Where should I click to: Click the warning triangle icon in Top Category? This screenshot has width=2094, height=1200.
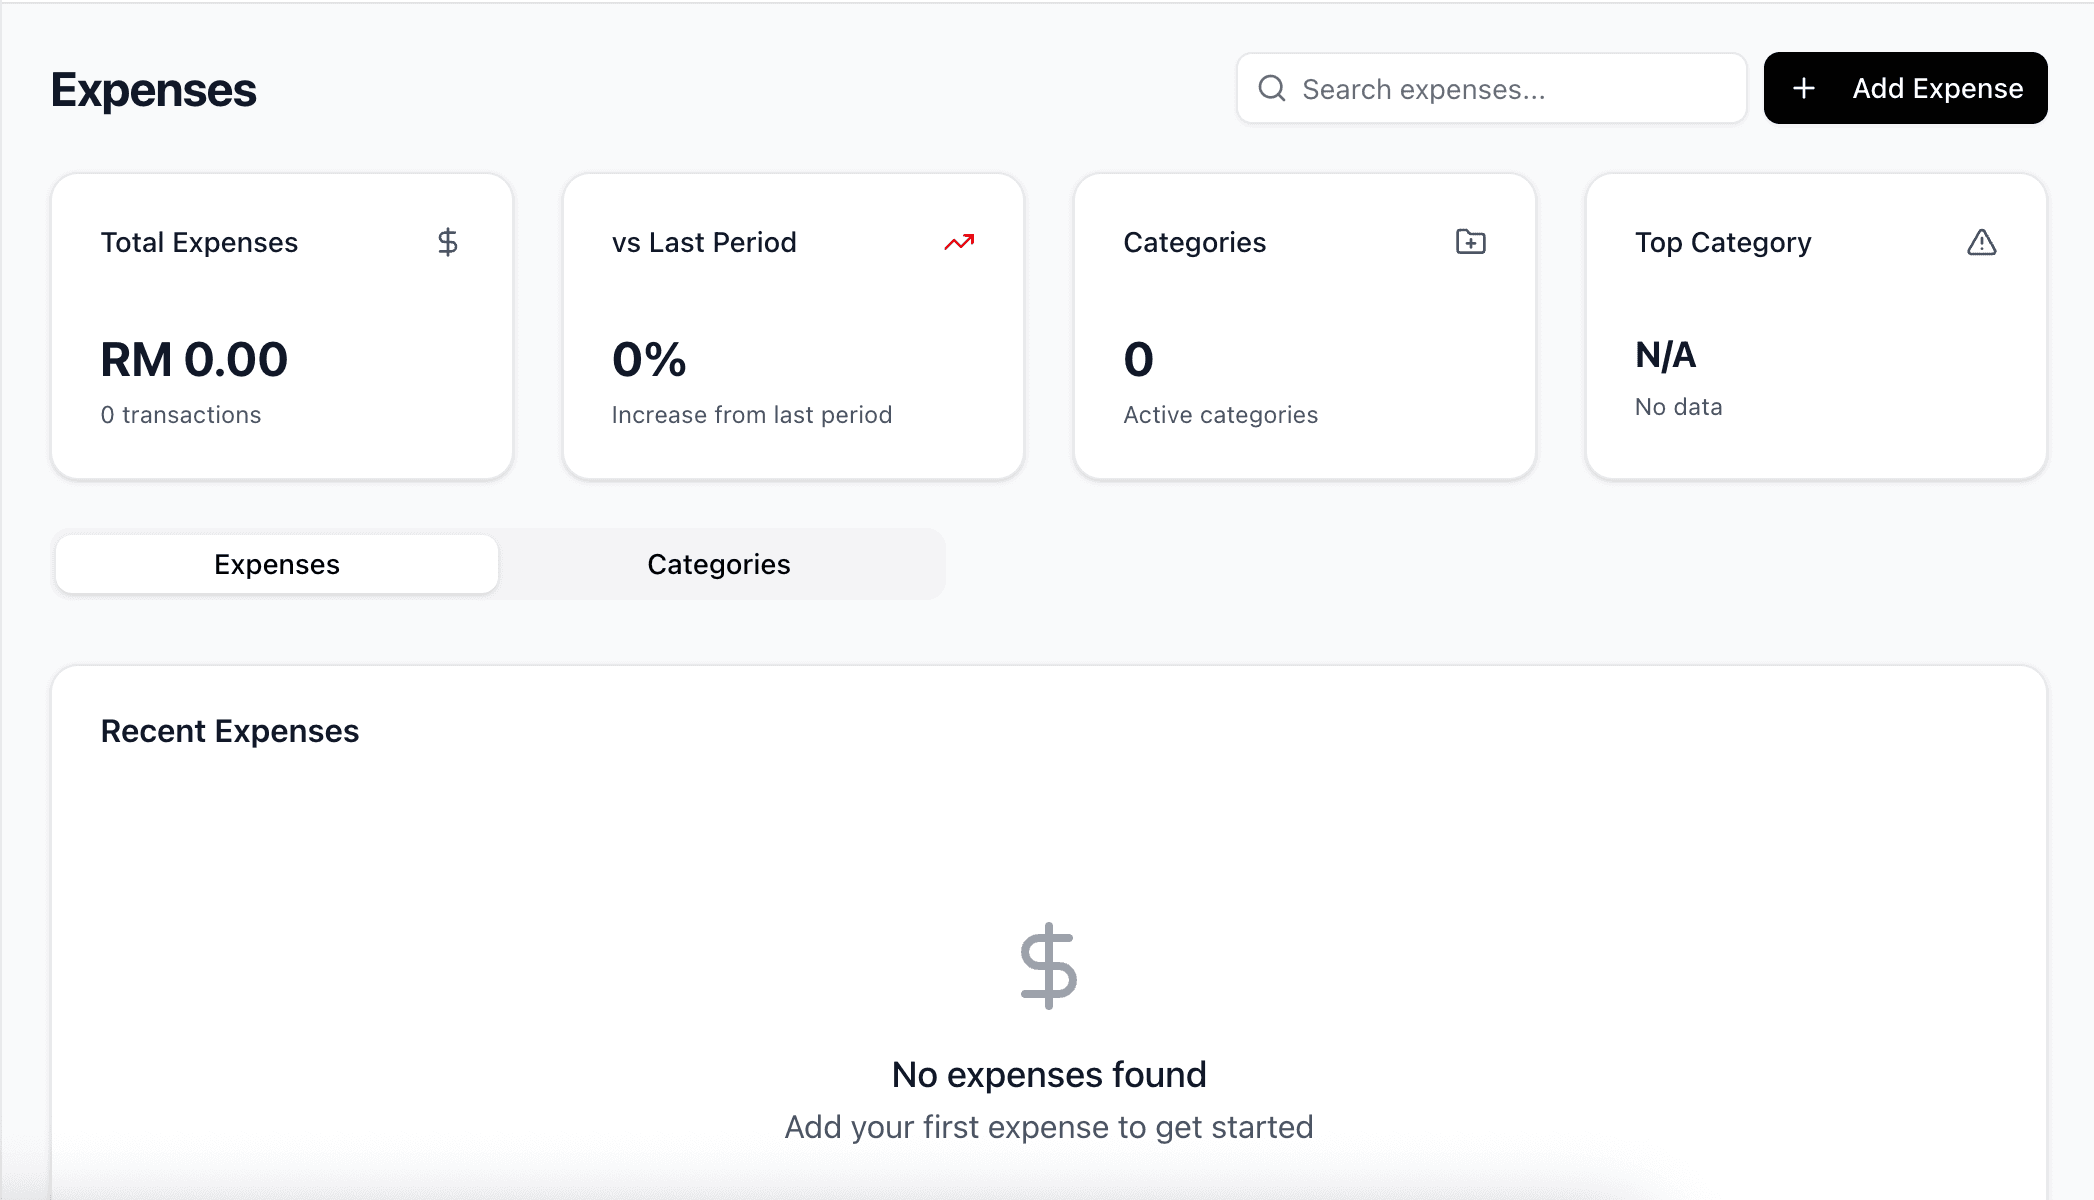point(1981,242)
